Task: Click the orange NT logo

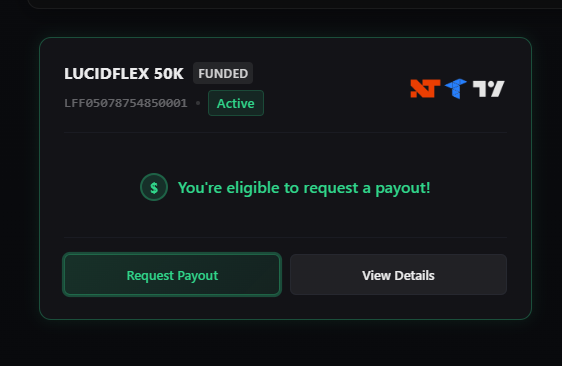Action: [x=425, y=89]
